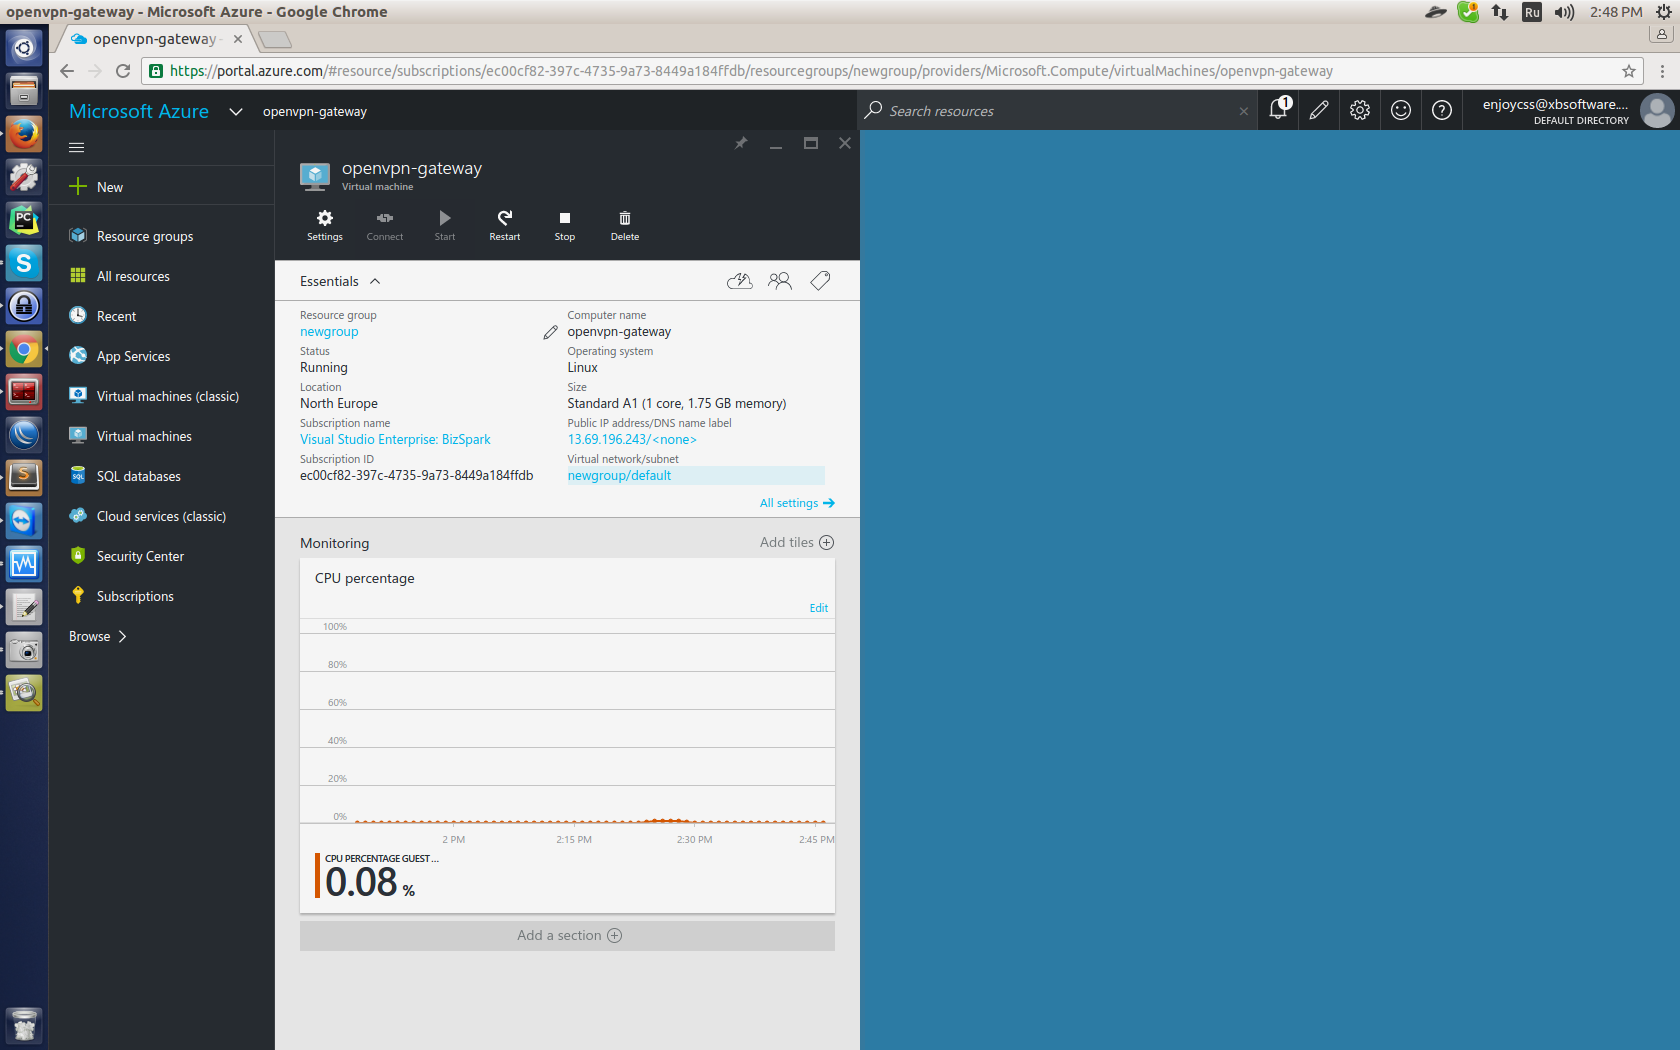Stop the virtual machine
This screenshot has width=1680, height=1050.
tap(564, 225)
